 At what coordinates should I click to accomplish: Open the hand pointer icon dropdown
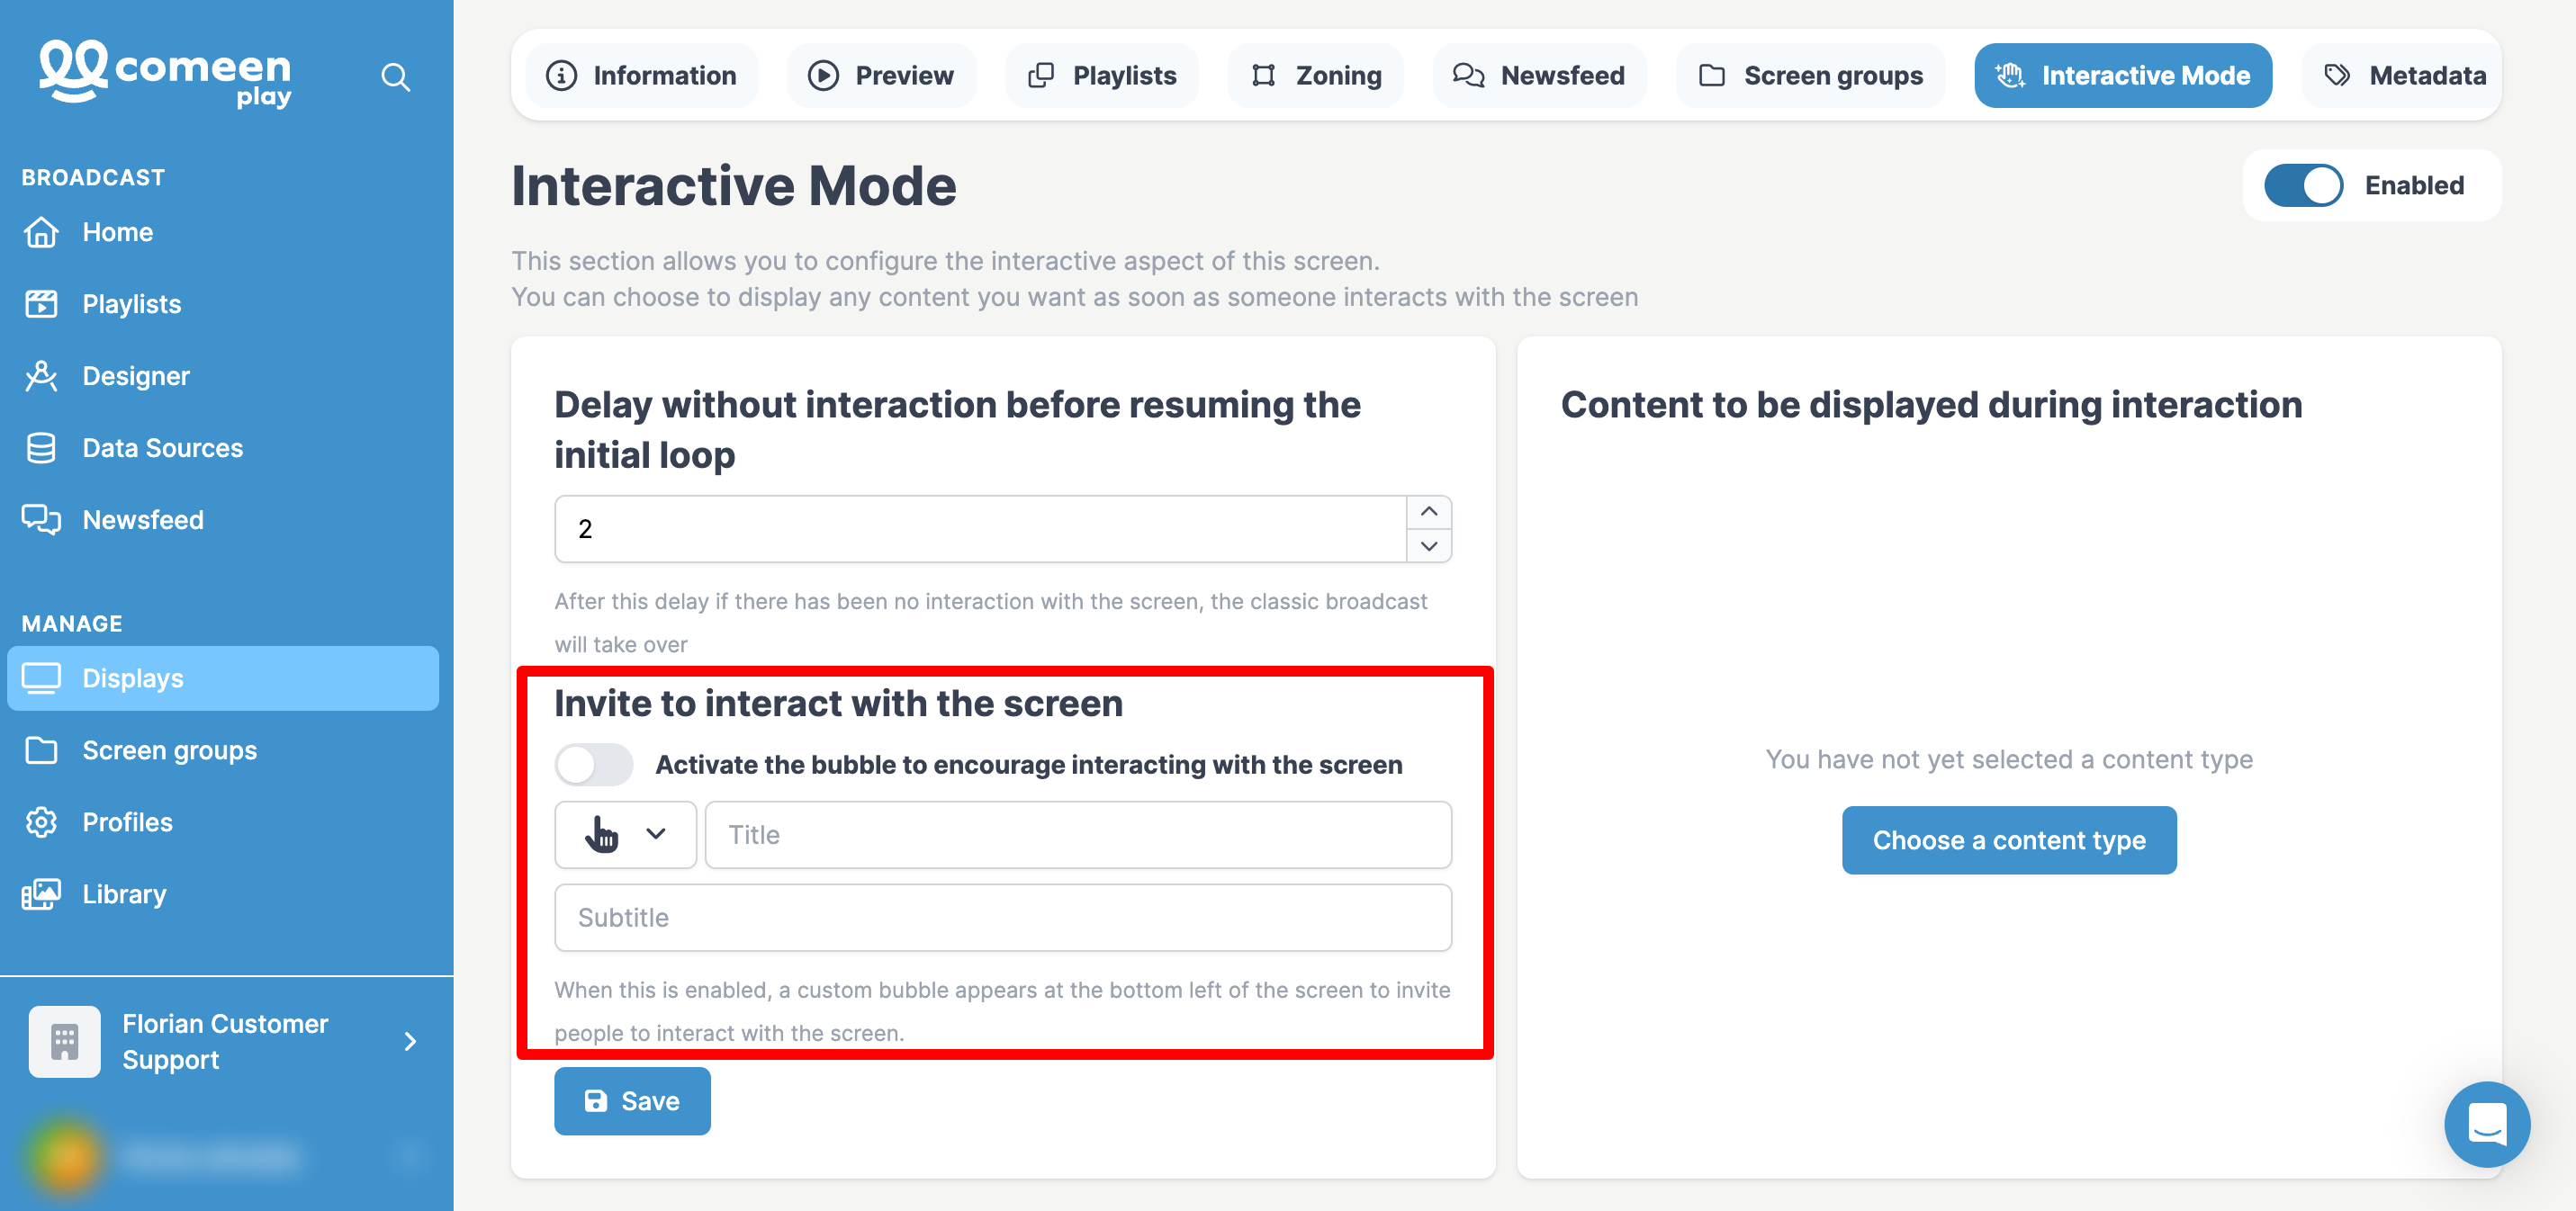point(625,834)
